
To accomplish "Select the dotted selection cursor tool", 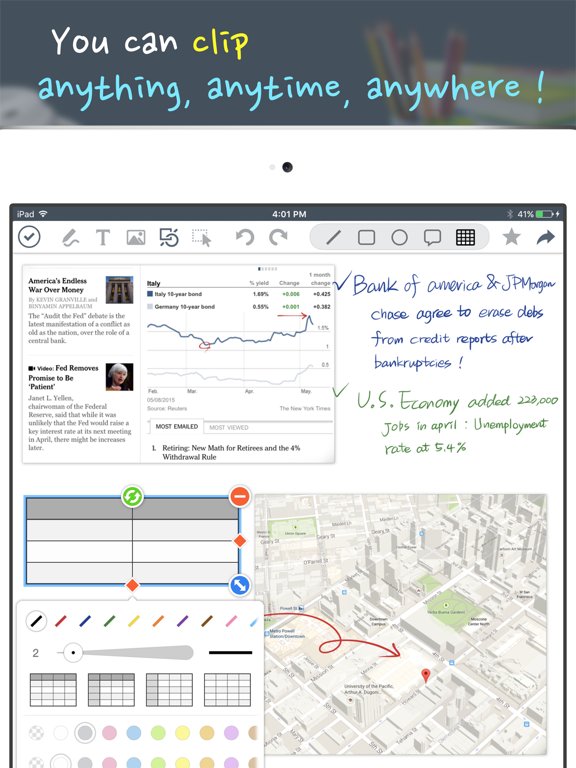I will tap(202, 238).
